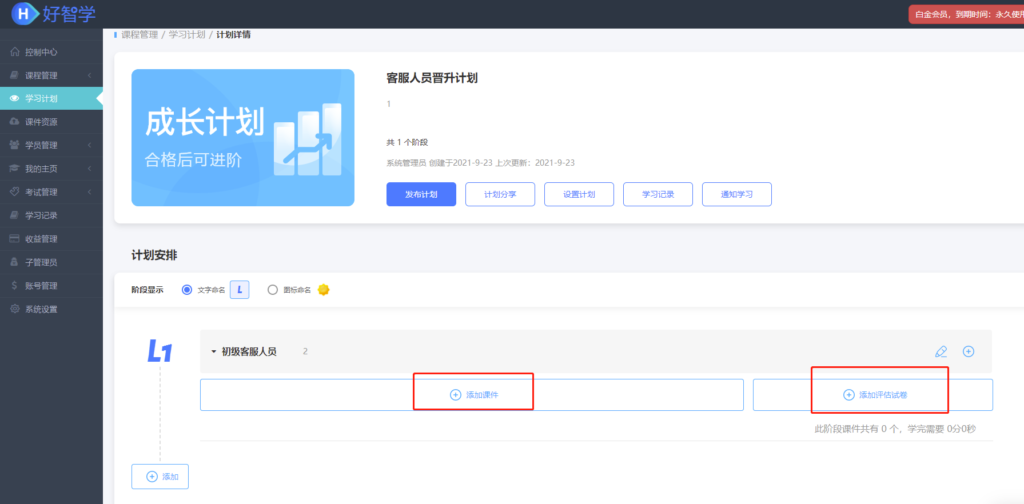Click the 白金会员 membership badge
The image size is (1024, 504).
pyautogui.click(x=967, y=14)
